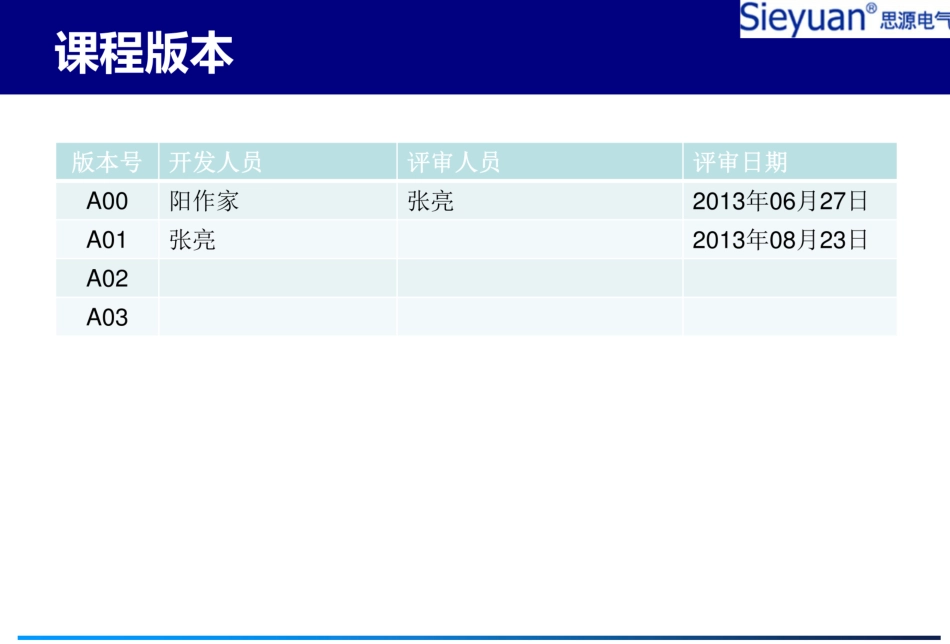Click developer 张亮 in the A01 row
The image size is (950, 644).
click(x=192, y=240)
